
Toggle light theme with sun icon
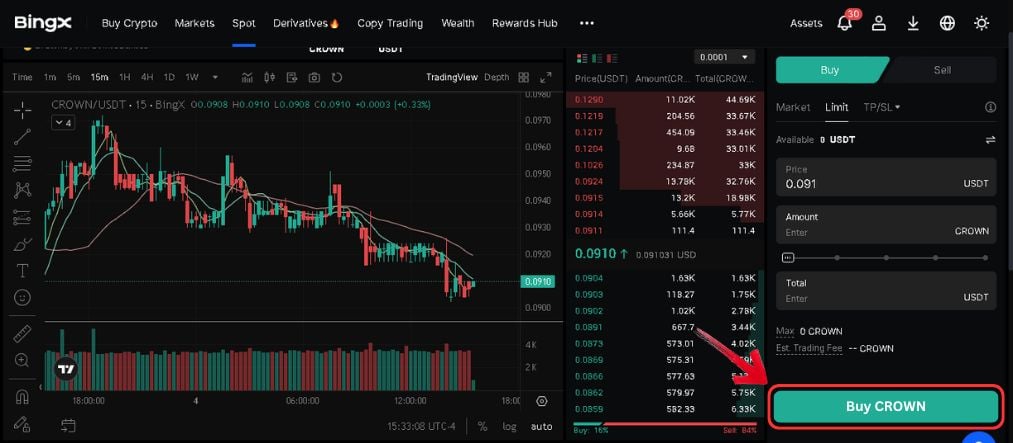[981, 23]
